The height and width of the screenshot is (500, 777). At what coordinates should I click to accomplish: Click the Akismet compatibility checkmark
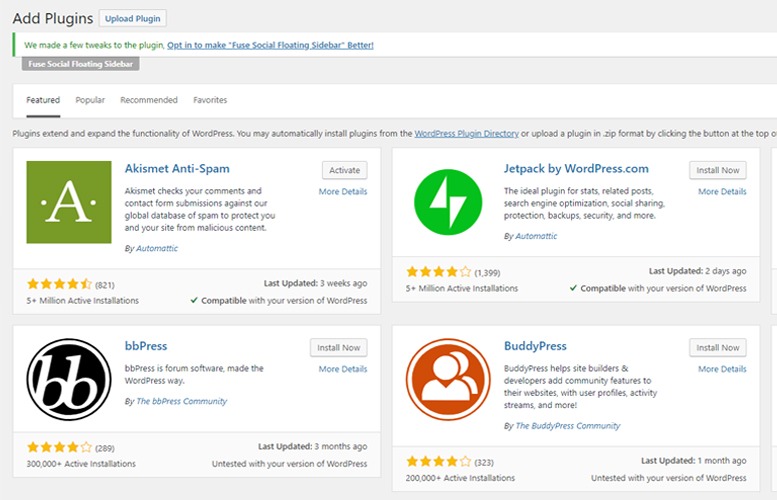194,300
